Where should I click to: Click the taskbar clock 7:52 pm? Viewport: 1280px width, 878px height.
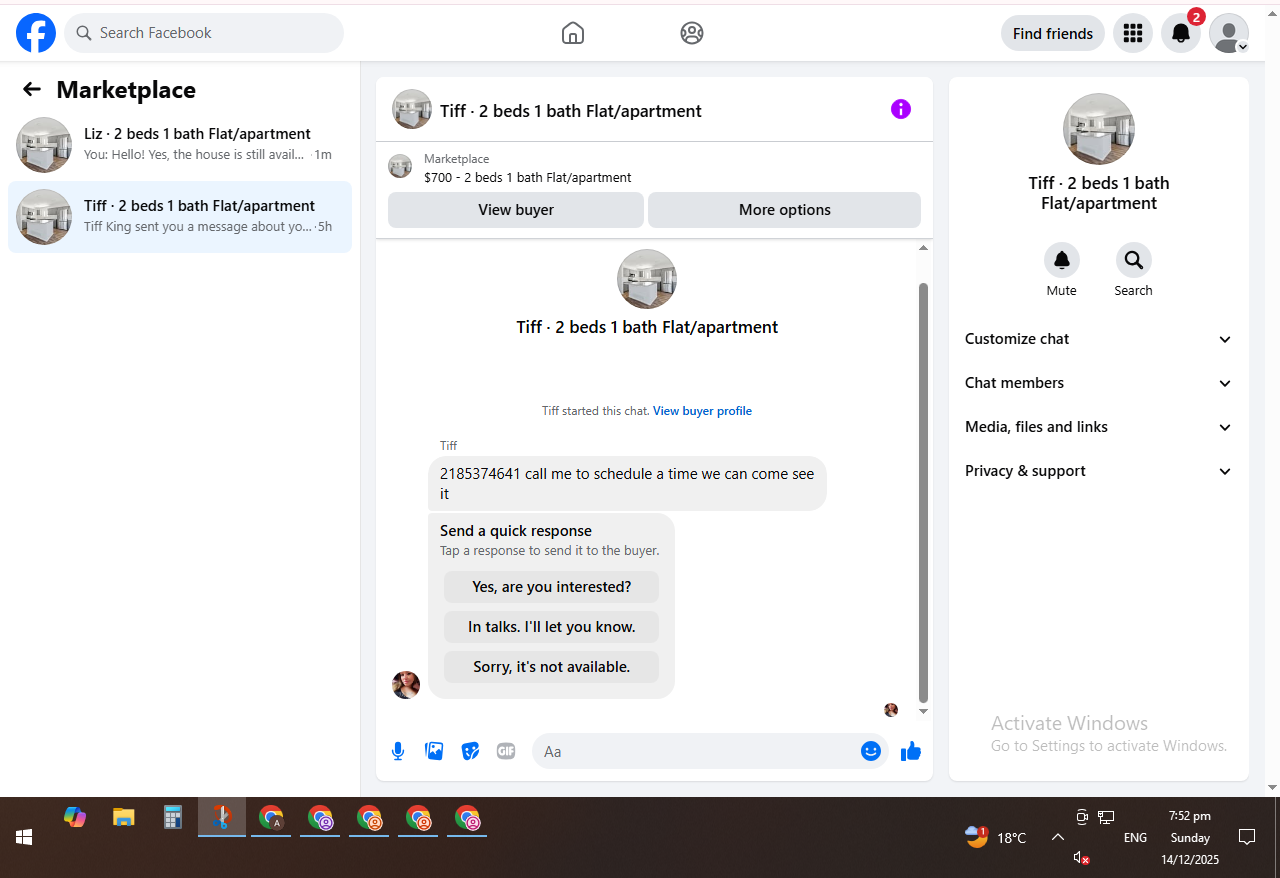point(1190,816)
